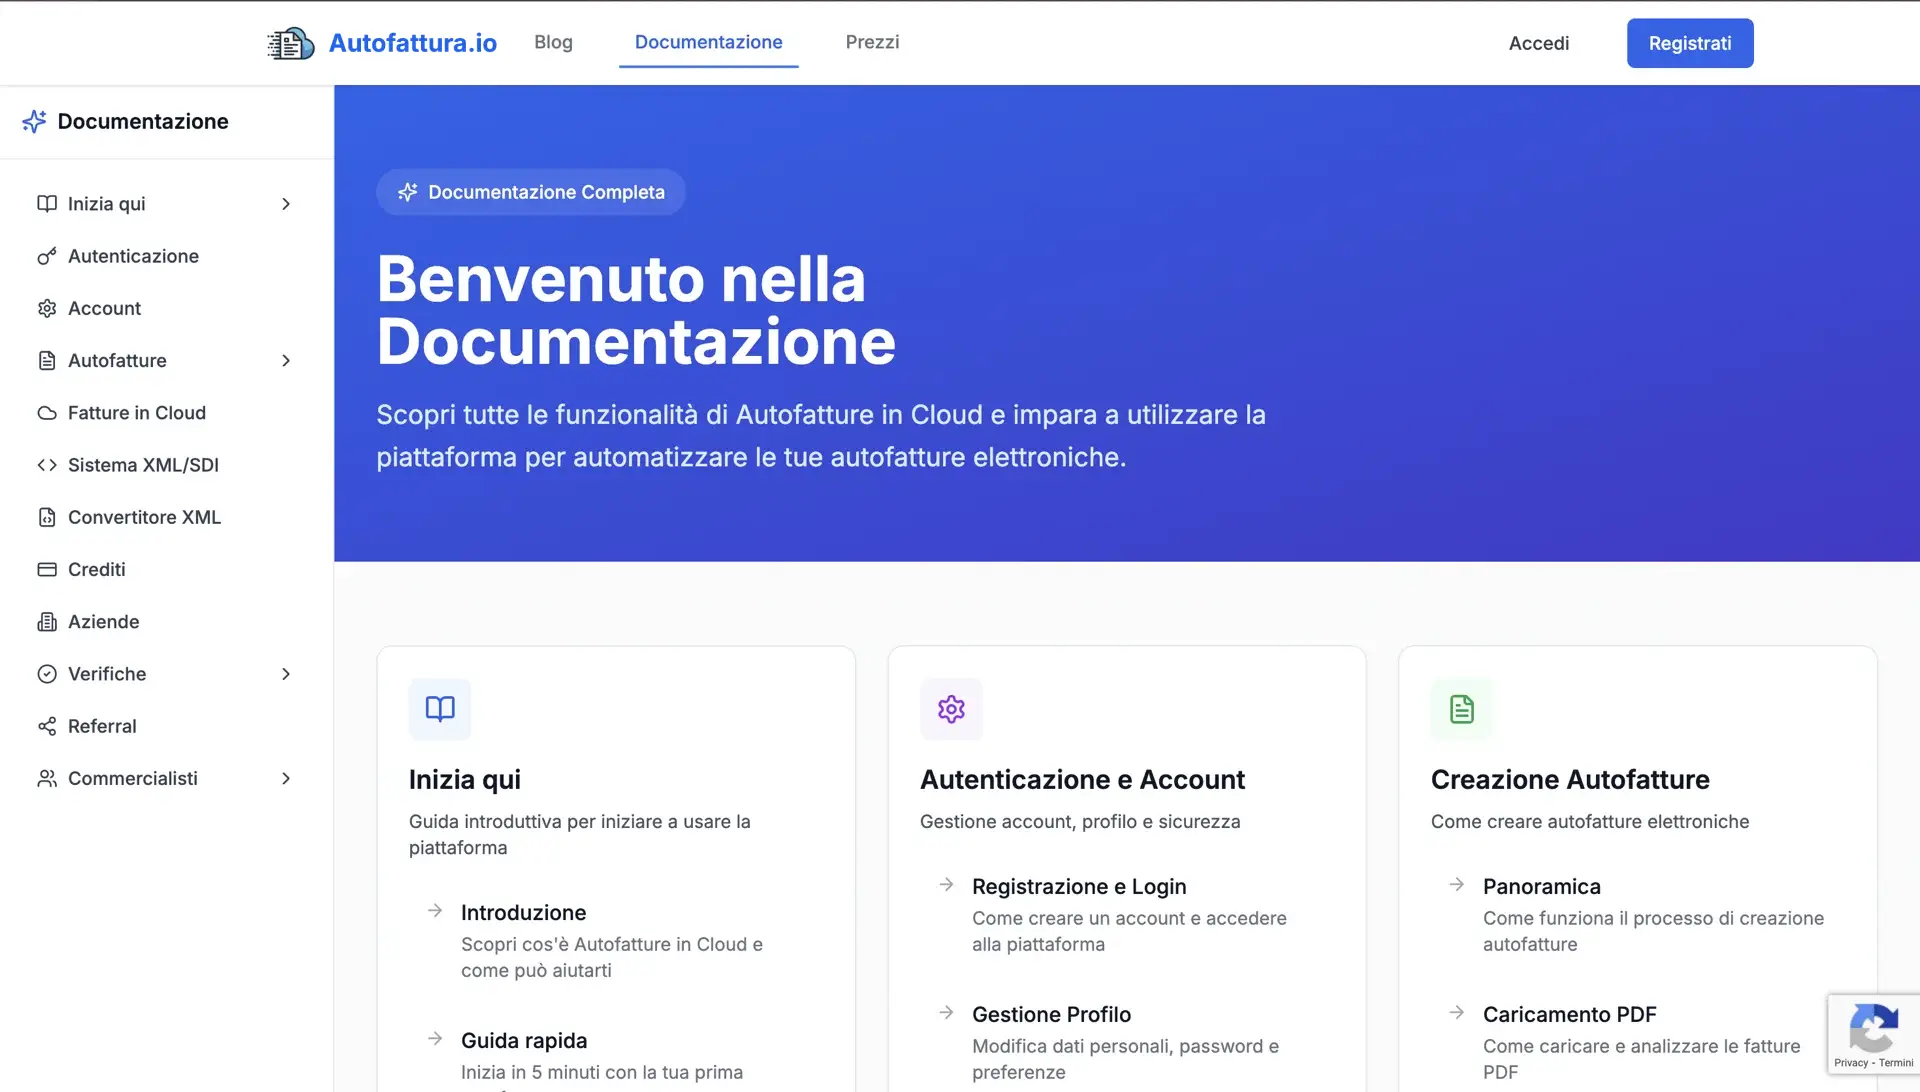1920x1092 pixels.
Task: Select the Crediti card icon in sidebar
Action: 47,569
